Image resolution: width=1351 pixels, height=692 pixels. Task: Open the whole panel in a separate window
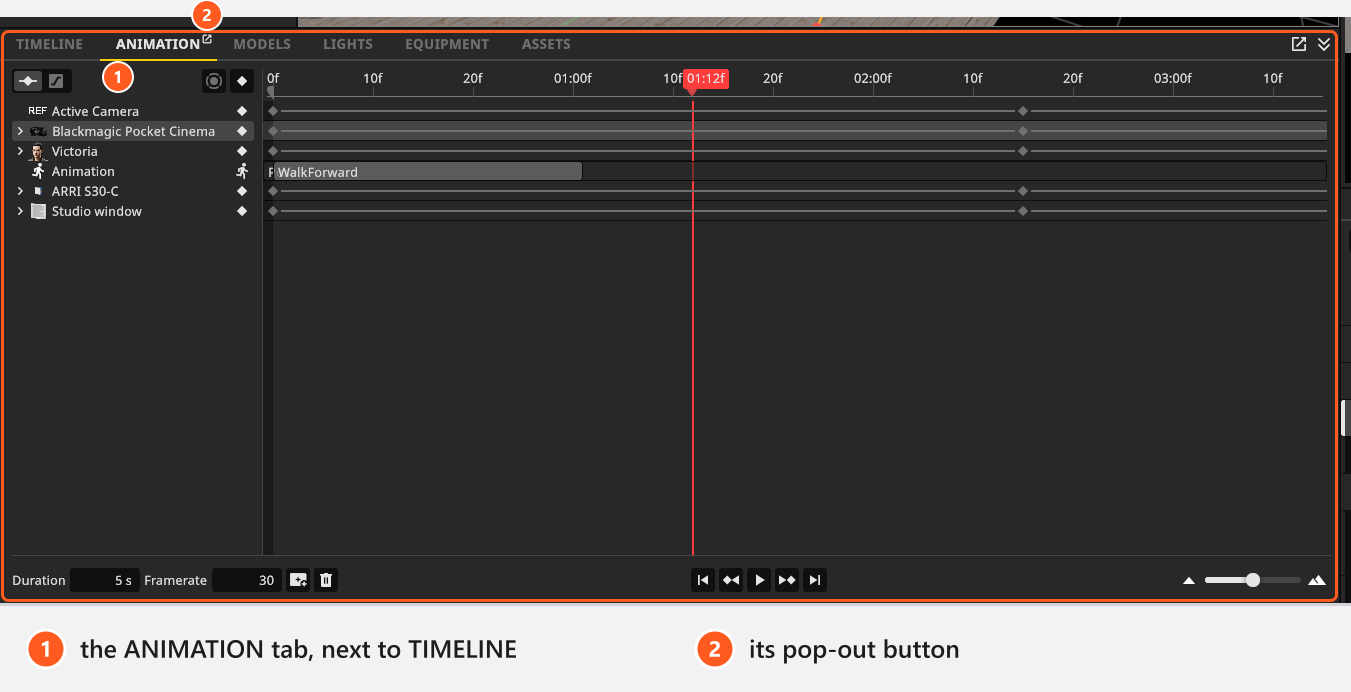pos(1298,44)
